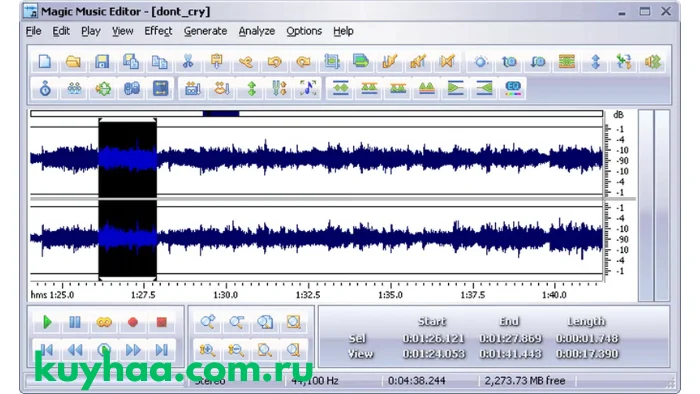Click the blue square with arrows icon
This screenshot has width=700, height=394.
point(161,88)
